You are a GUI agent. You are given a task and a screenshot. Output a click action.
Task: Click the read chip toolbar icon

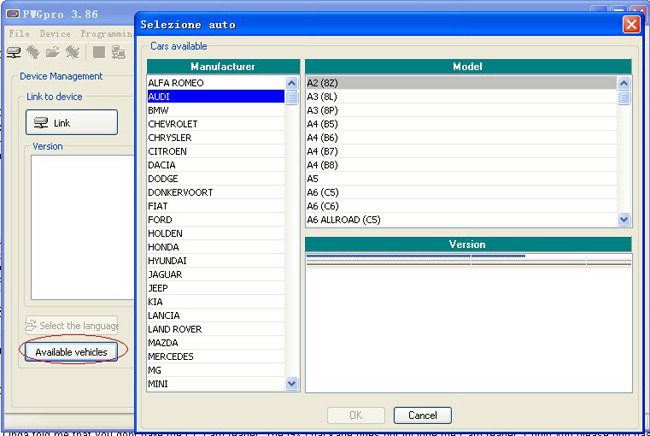click(33, 52)
